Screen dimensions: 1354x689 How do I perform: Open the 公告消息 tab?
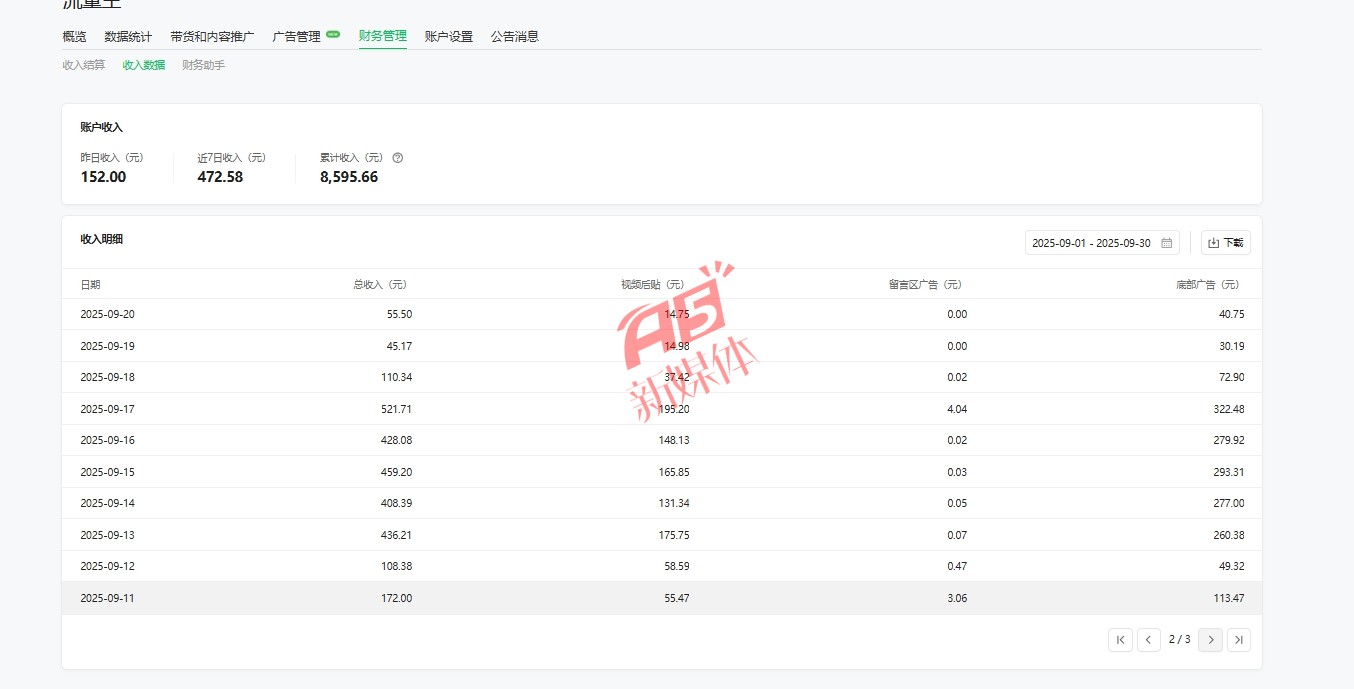pos(514,37)
